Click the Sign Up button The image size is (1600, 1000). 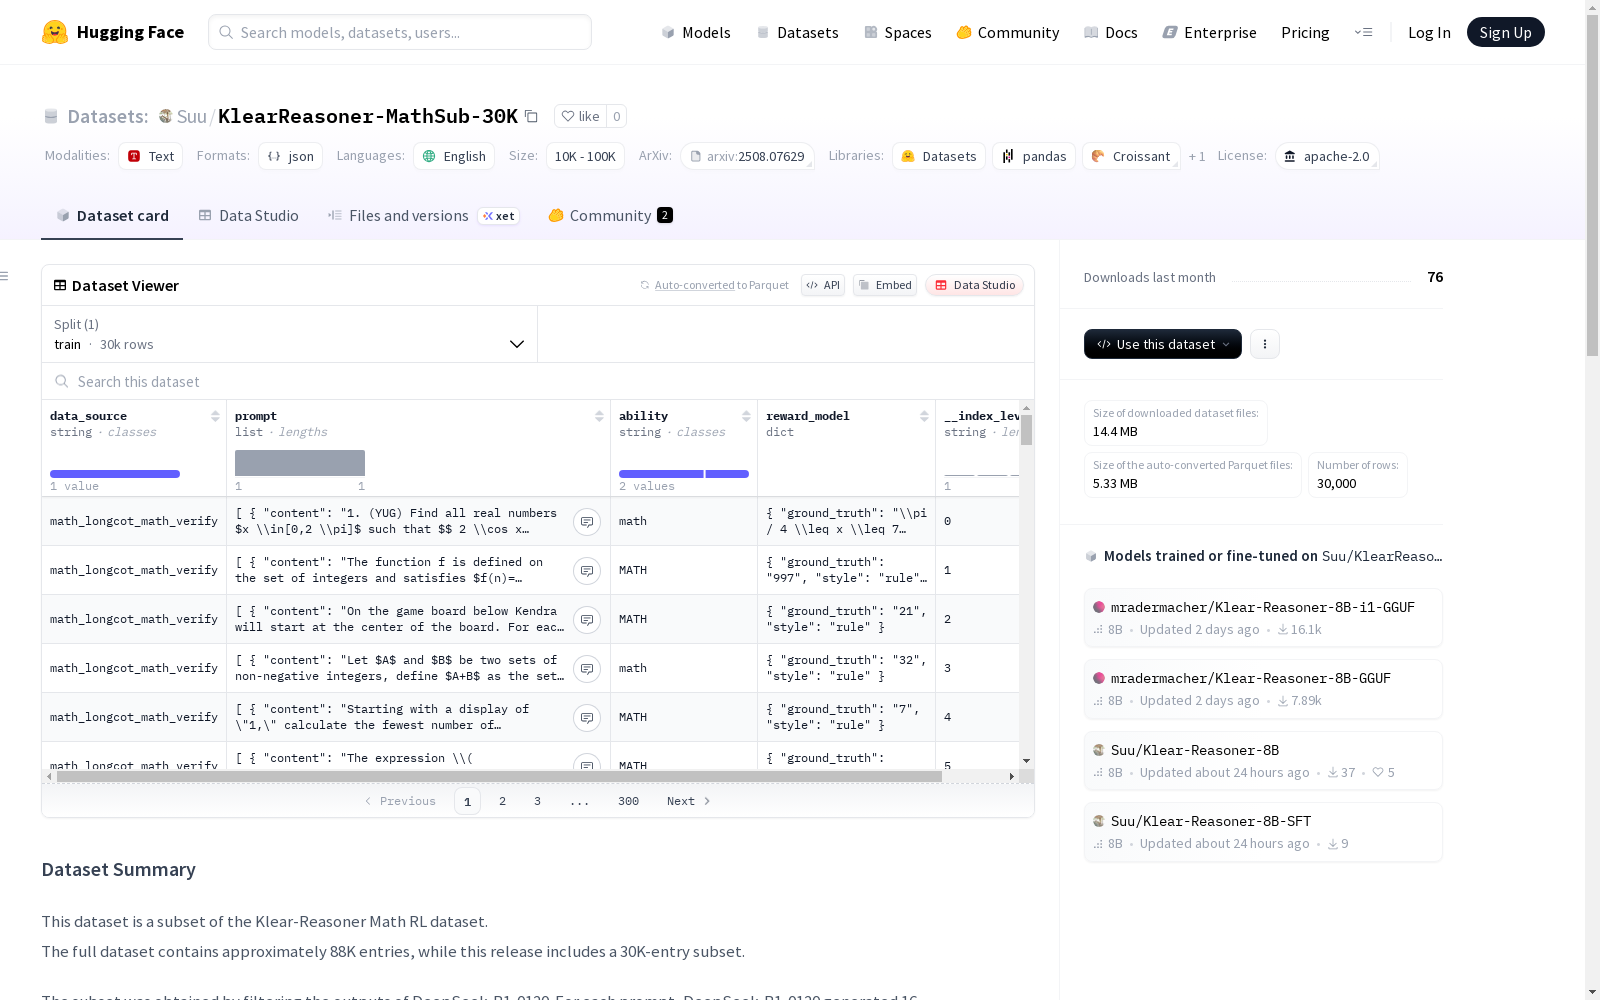(x=1505, y=32)
